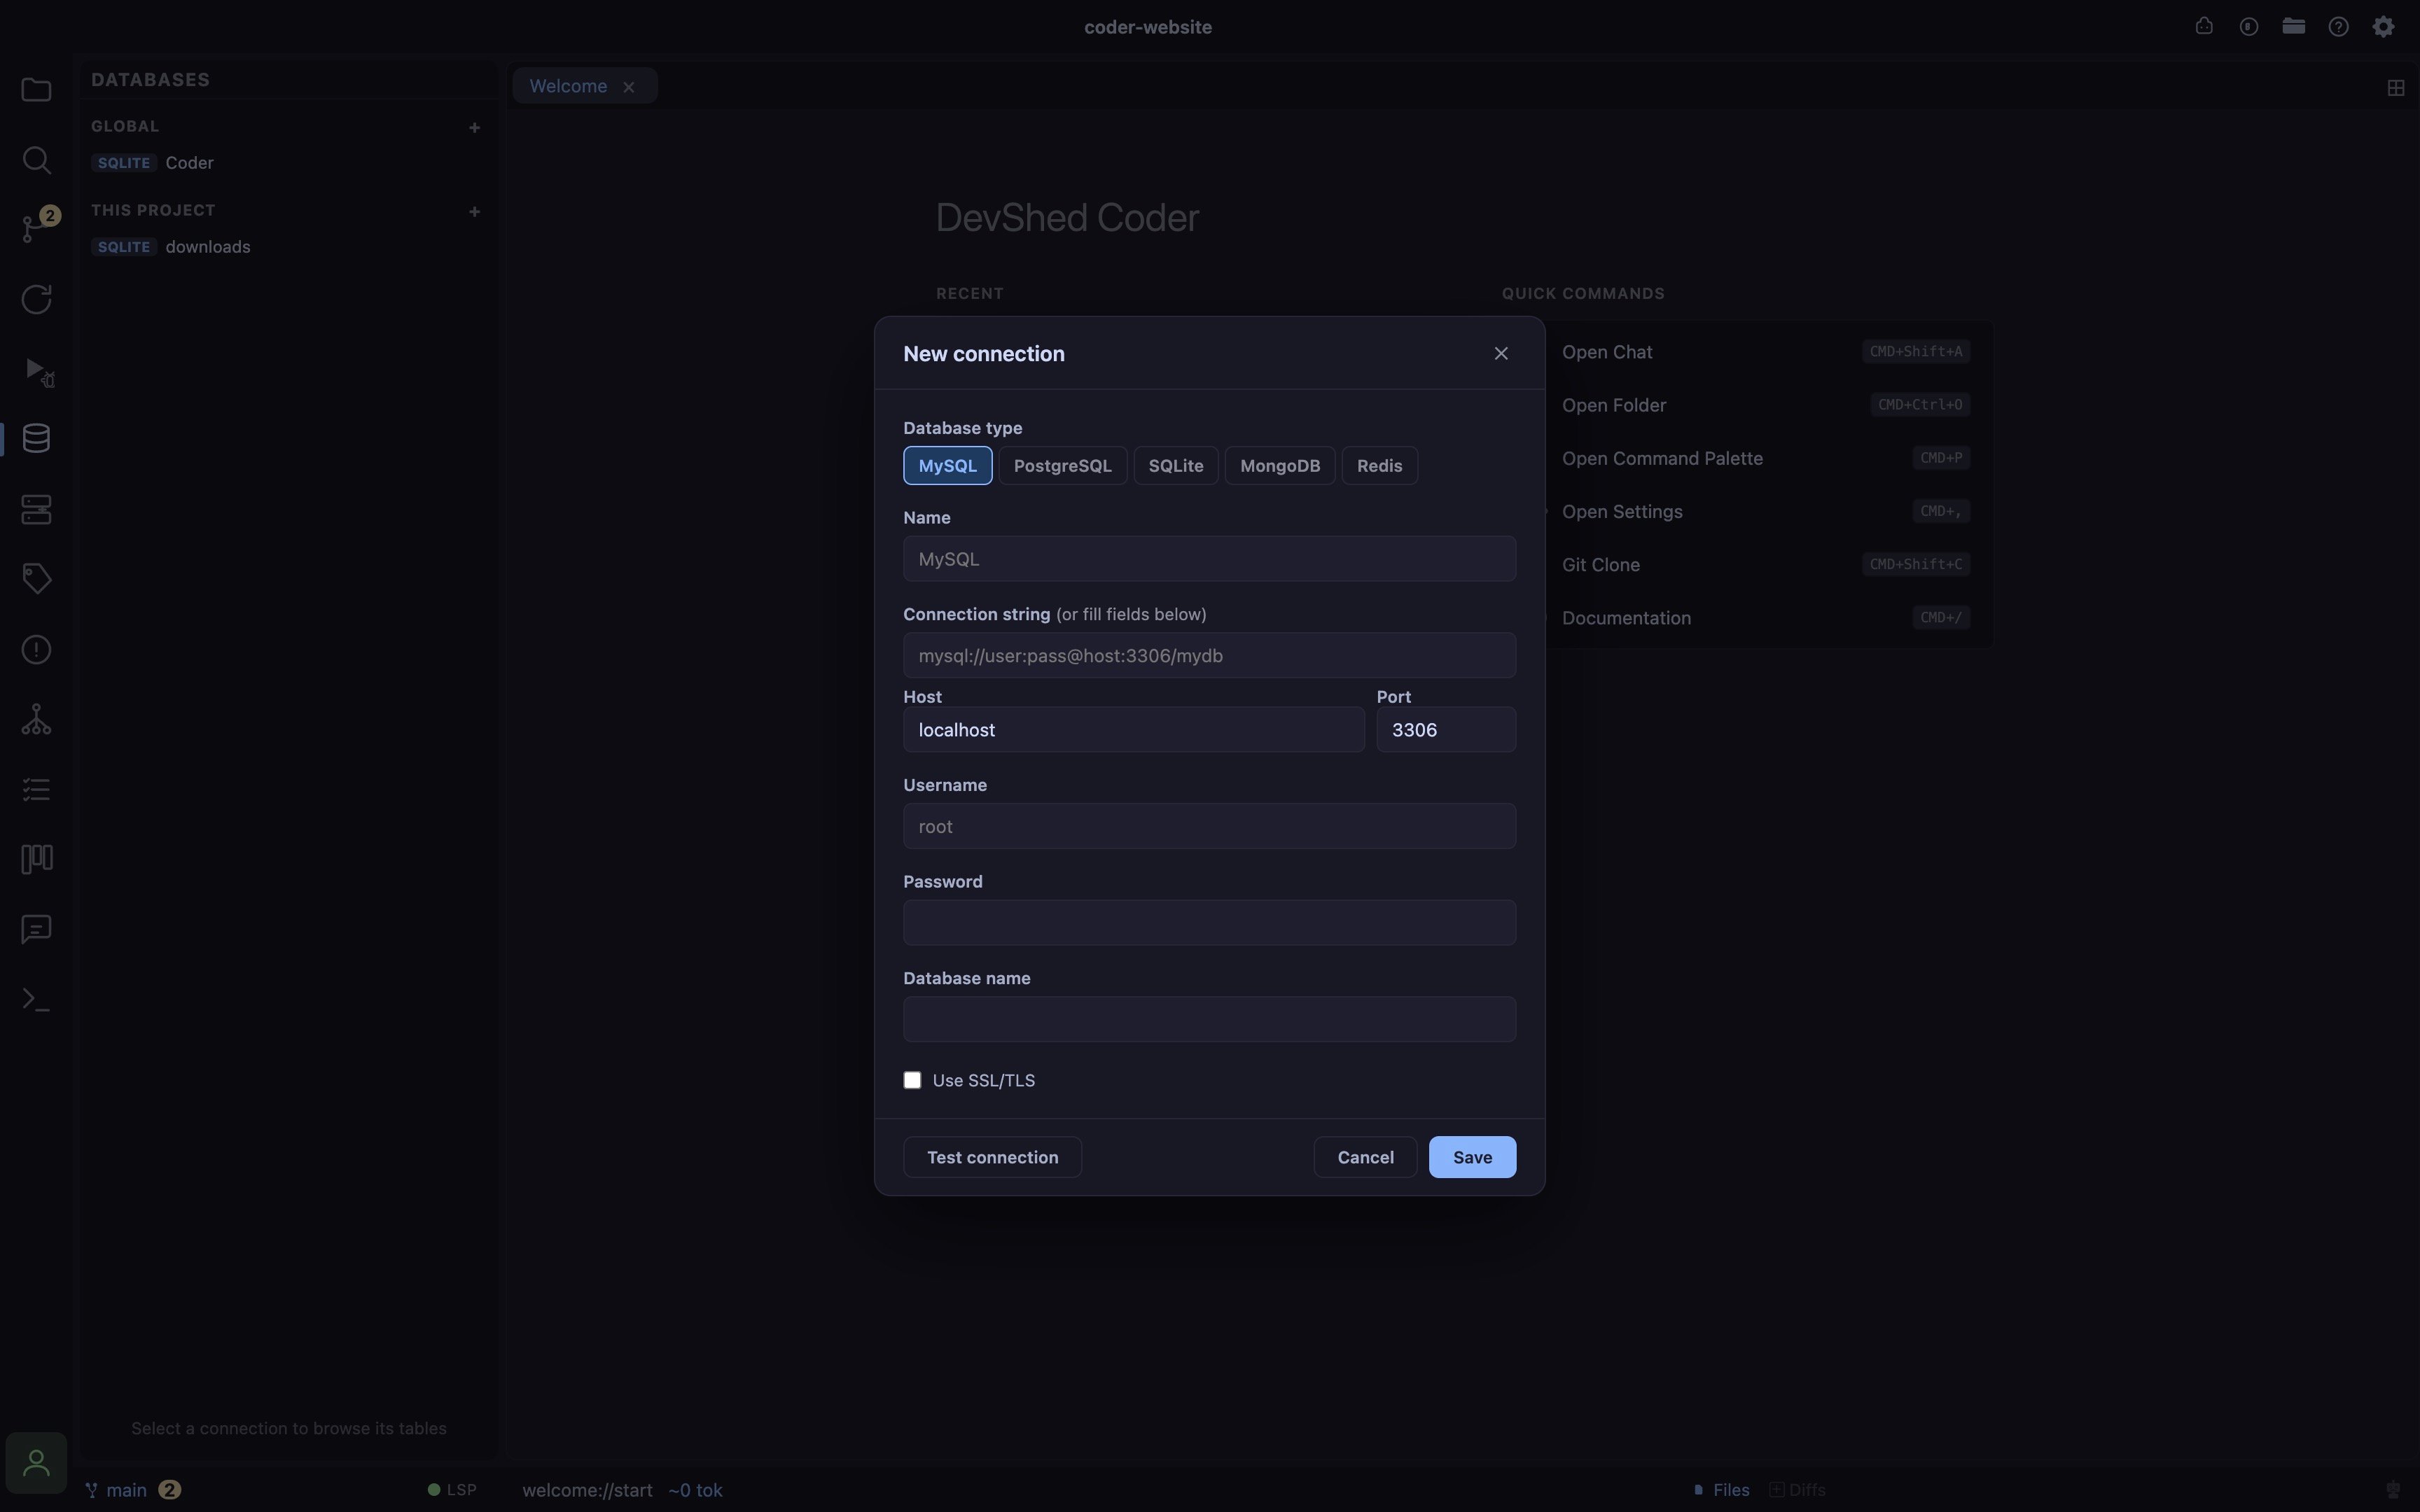Open the chat message sidebar icon

[36, 930]
